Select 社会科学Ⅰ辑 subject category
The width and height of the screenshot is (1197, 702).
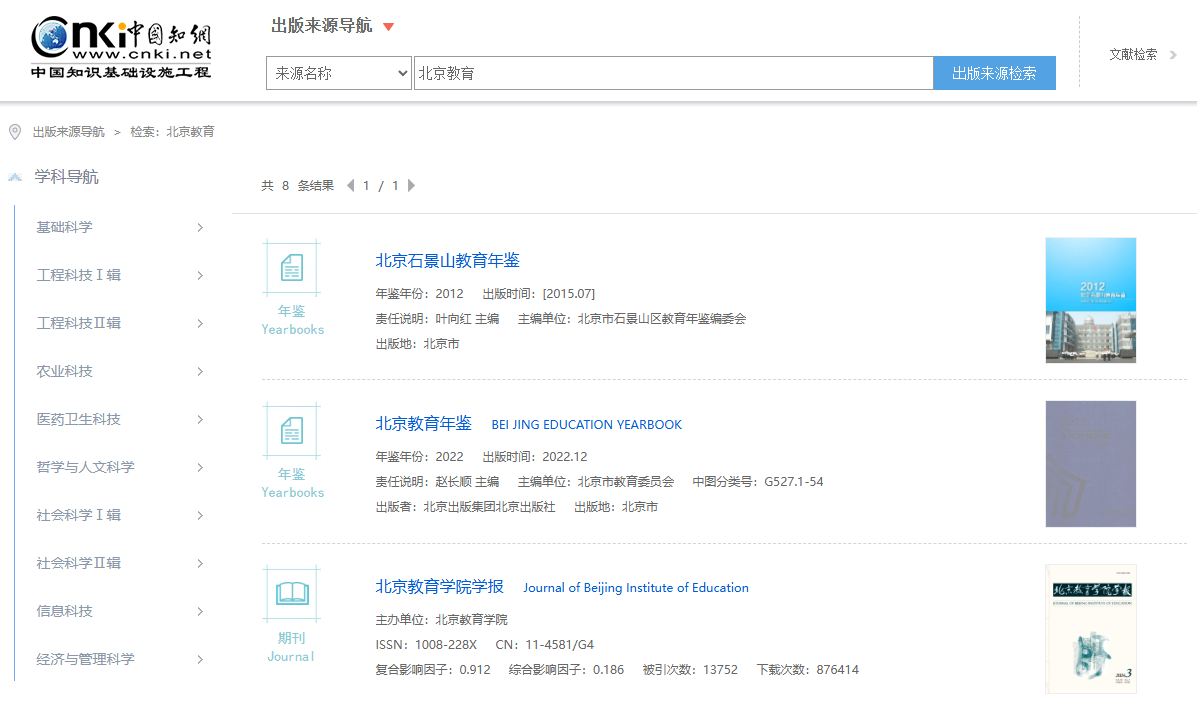pyautogui.click(x=79, y=515)
